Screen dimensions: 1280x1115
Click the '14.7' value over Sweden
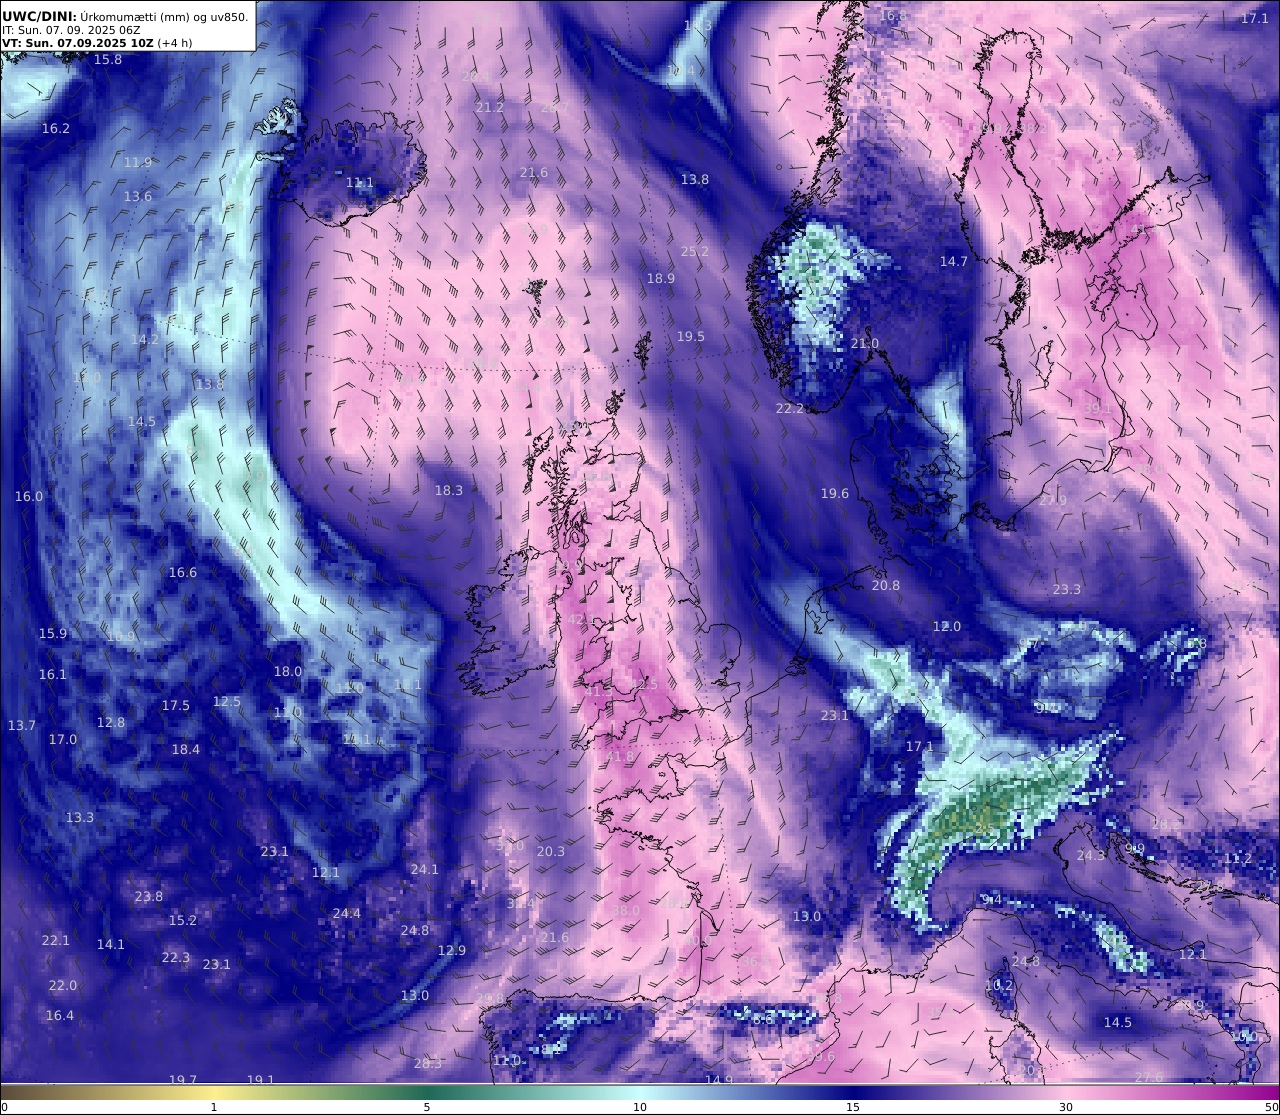[954, 262]
